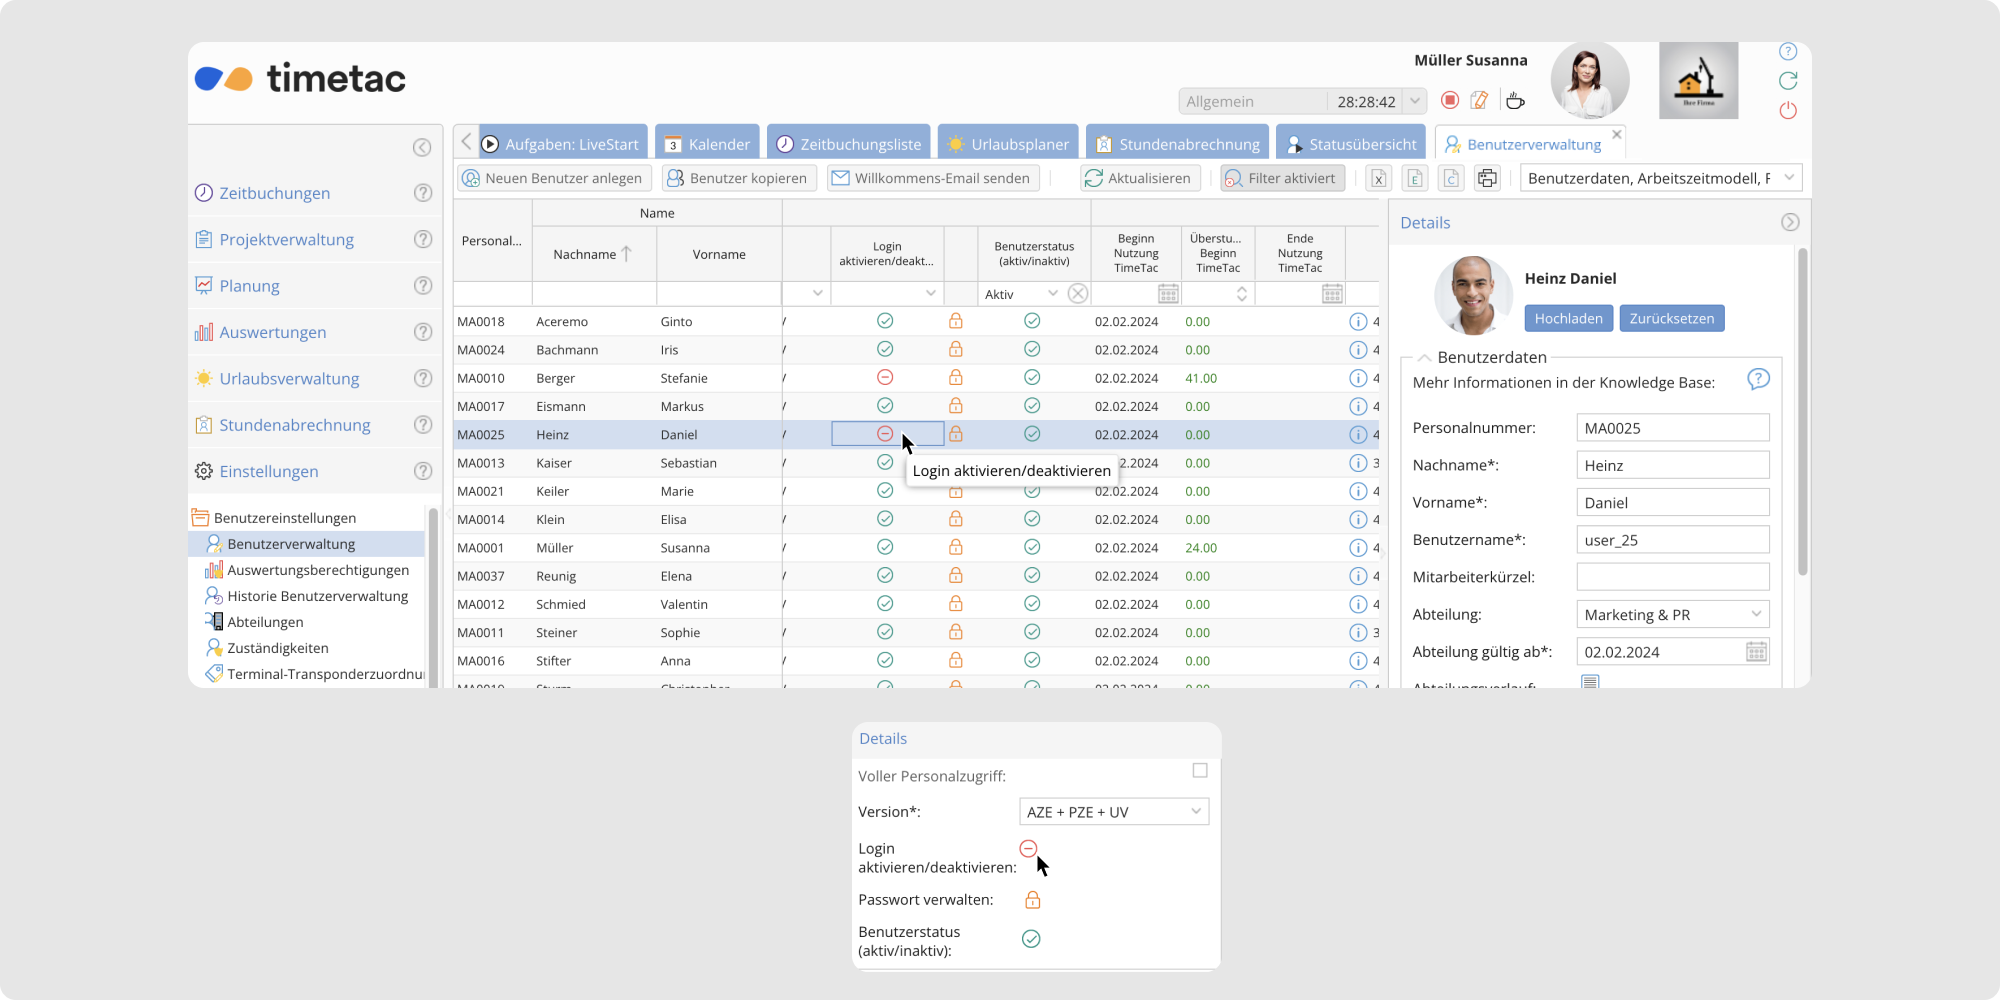The width and height of the screenshot is (2000, 1000).
Task: Click the red power logout icon
Action: [x=1788, y=110]
